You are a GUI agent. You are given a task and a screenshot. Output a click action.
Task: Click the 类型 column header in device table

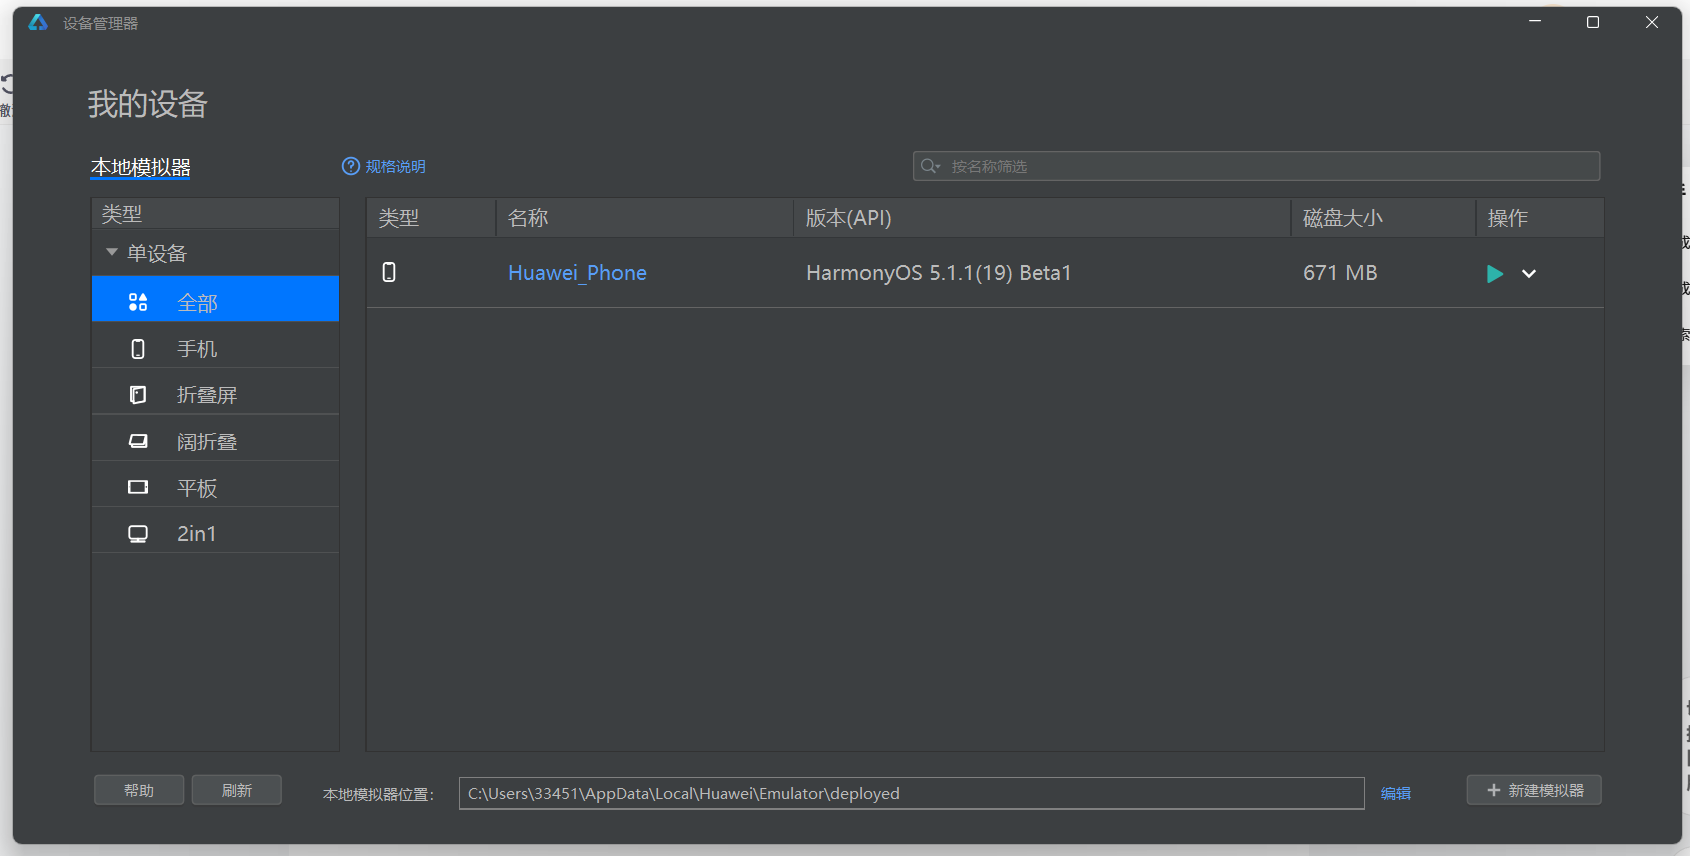(431, 218)
